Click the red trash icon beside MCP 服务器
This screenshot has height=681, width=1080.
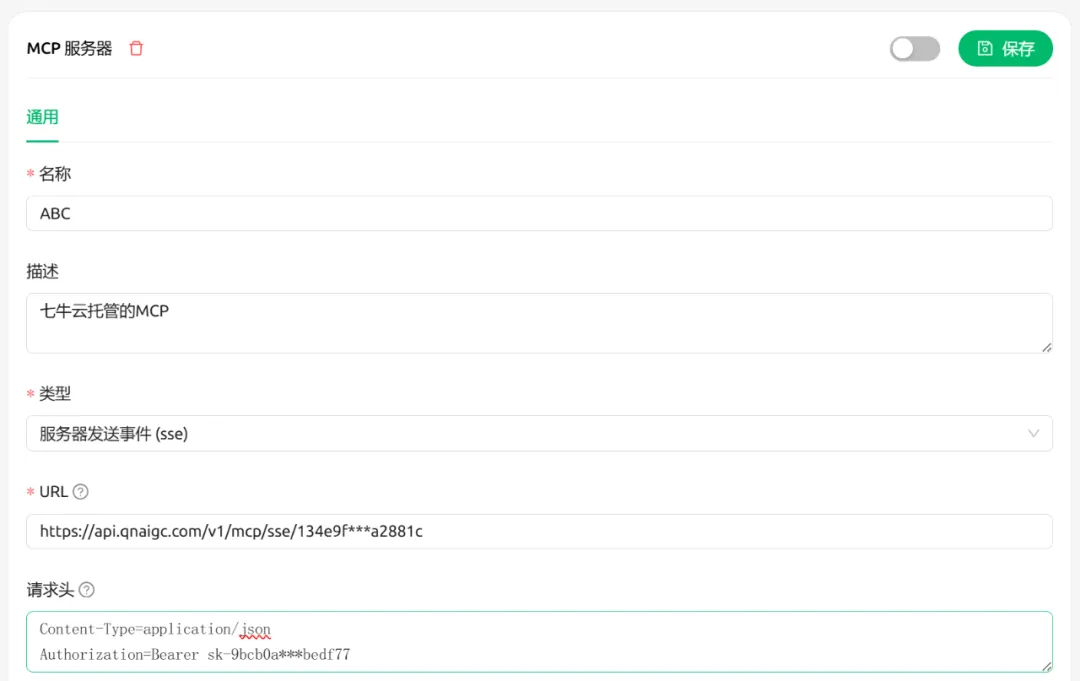tap(136, 48)
